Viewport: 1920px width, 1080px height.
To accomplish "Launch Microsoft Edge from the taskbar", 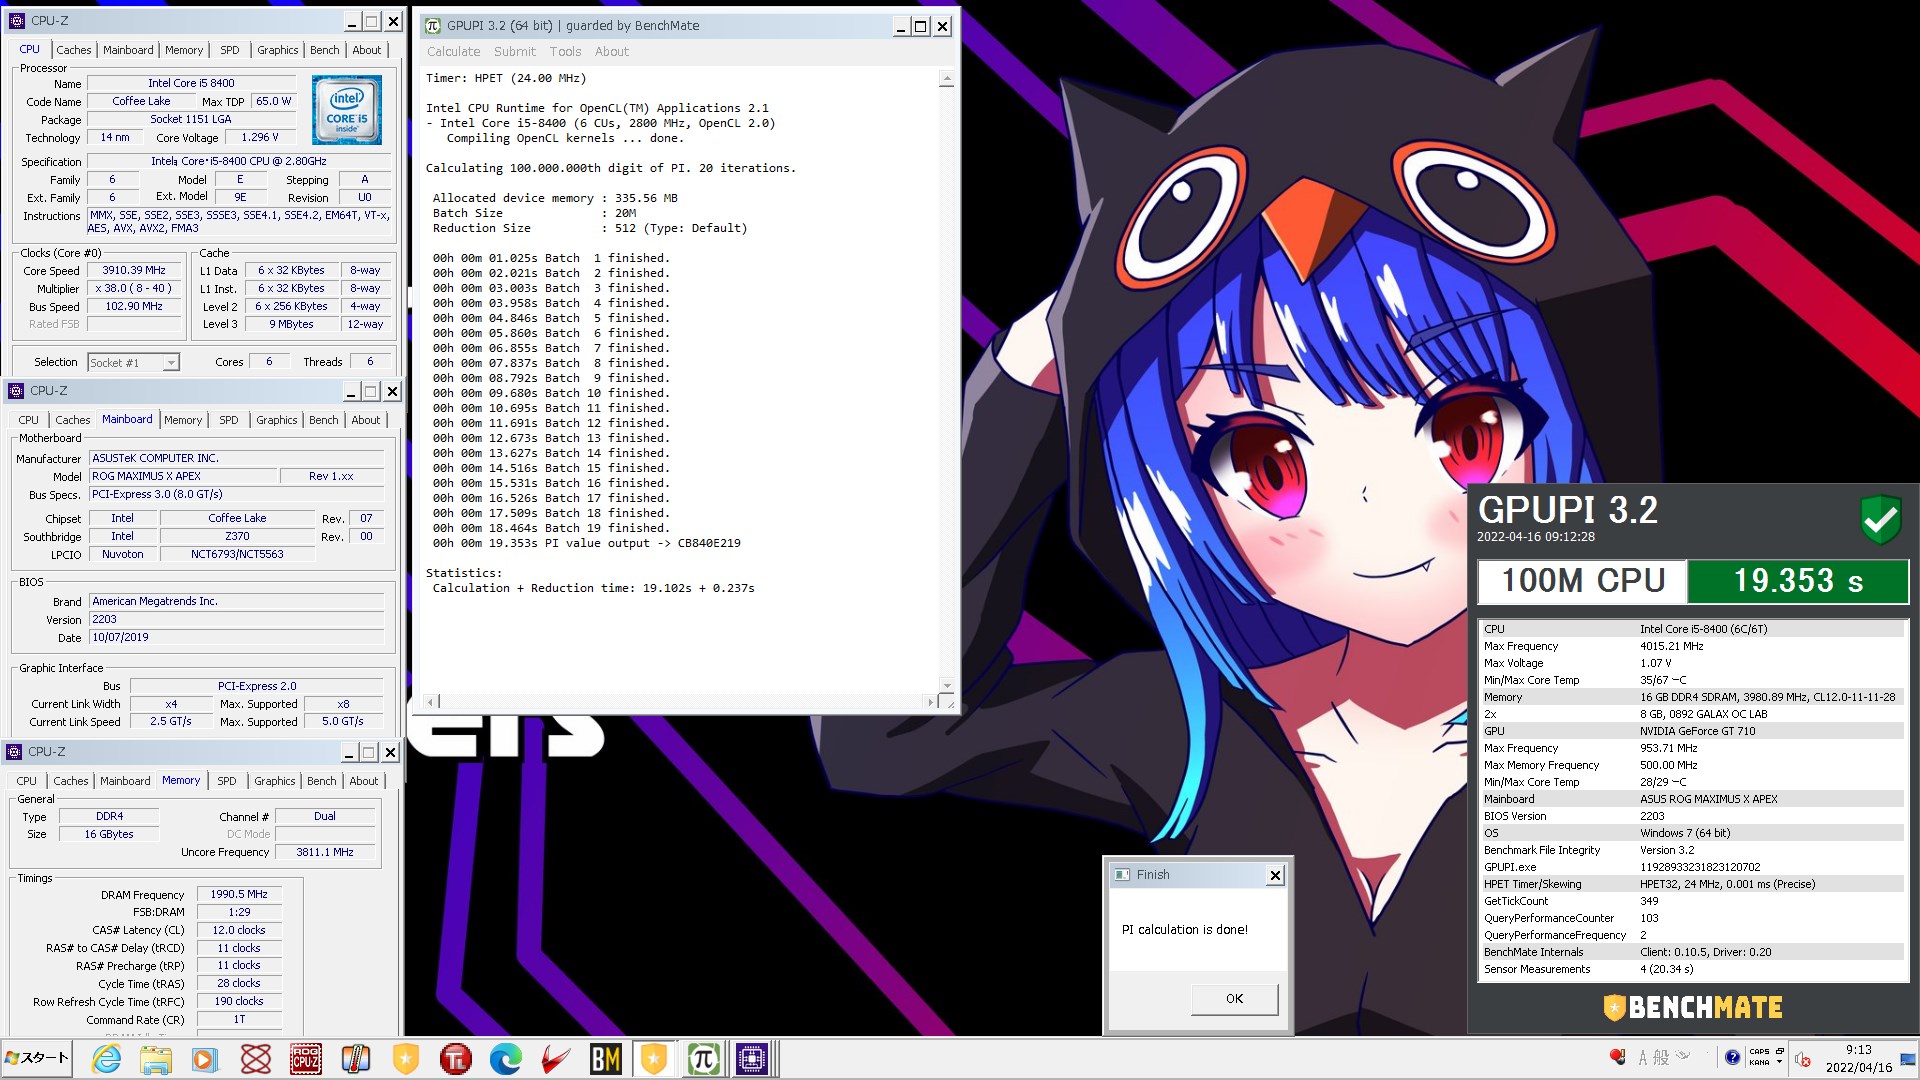I will pyautogui.click(x=506, y=1059).
